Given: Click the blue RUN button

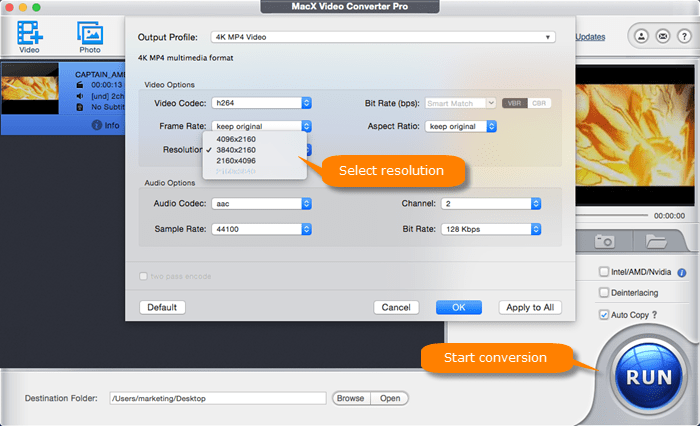Looking at the screenshot, I should click(649, 377).
